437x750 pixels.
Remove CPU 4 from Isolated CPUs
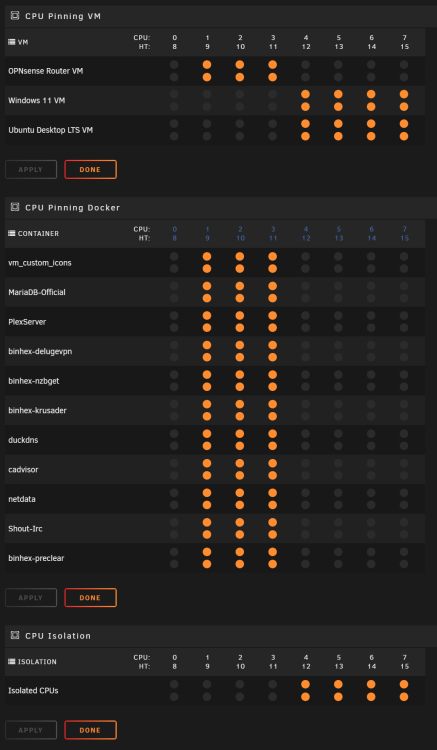pos(306,684)
